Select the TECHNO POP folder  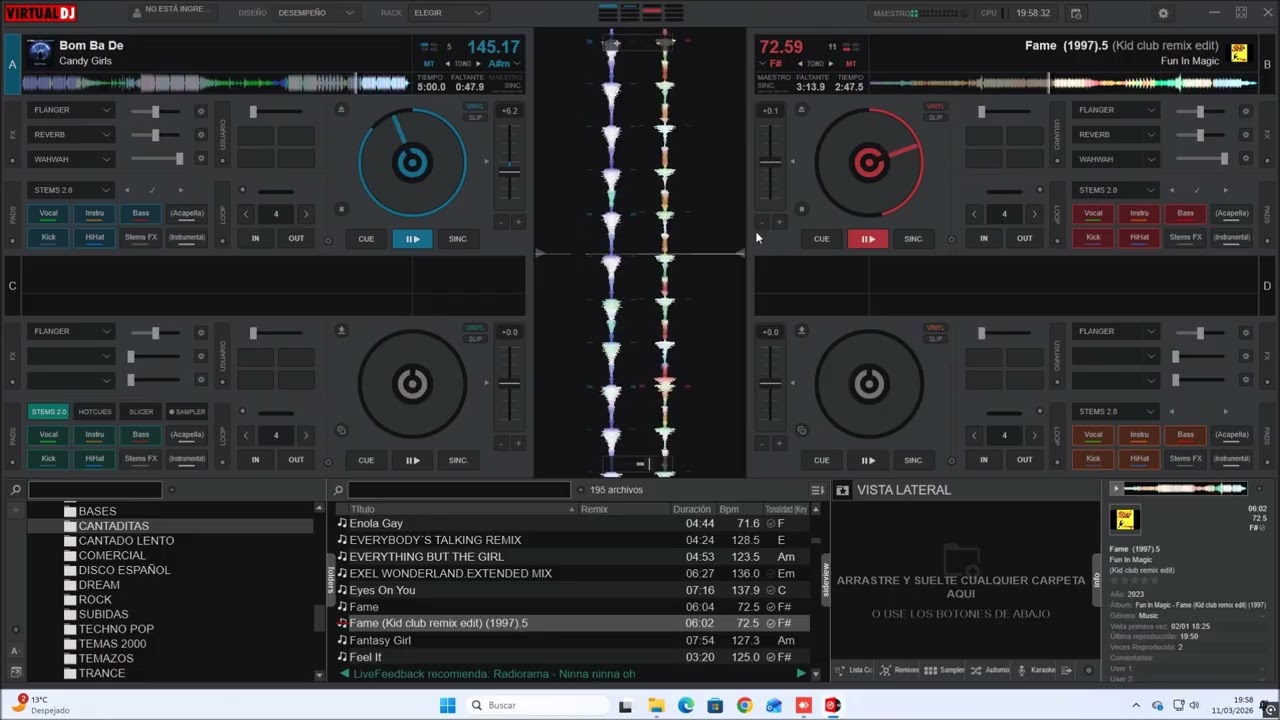click(116, 629)
